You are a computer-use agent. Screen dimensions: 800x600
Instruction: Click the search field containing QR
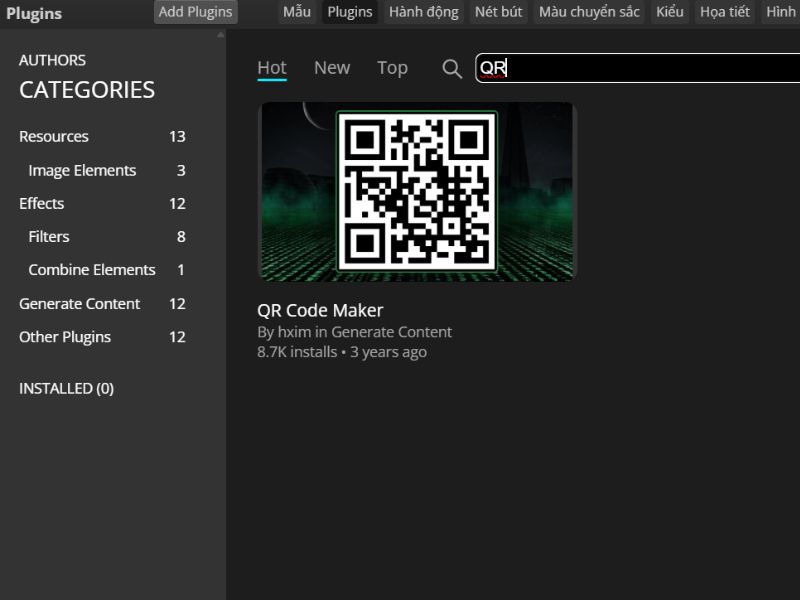click(637, 68)
